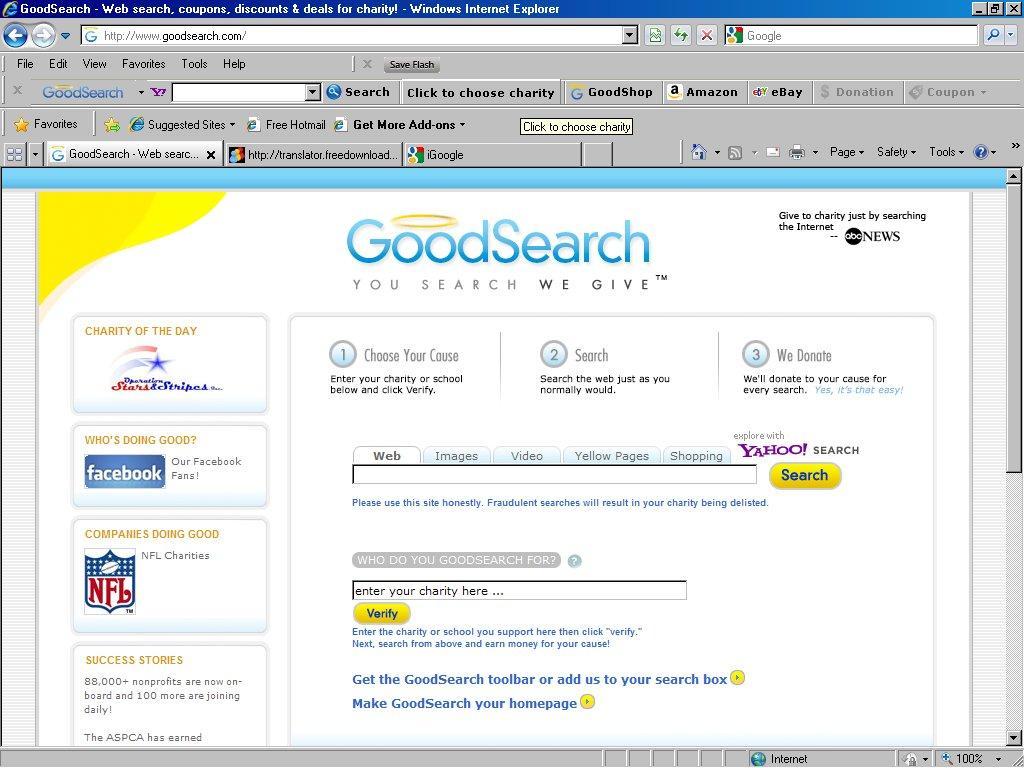Image resolution: width=1024 pixels, height=768 pixels.
Task: Open the tab list dropdown arrow
Action: pos(35,154)
